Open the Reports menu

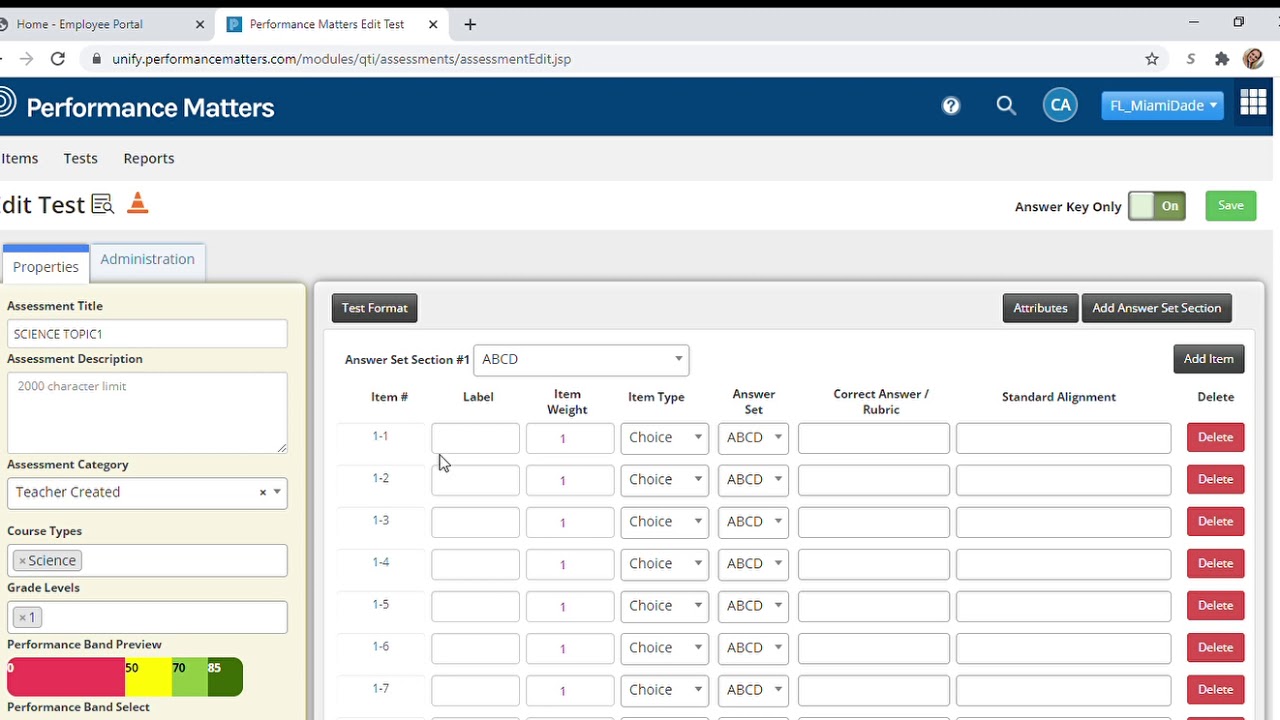pos(149,158)
